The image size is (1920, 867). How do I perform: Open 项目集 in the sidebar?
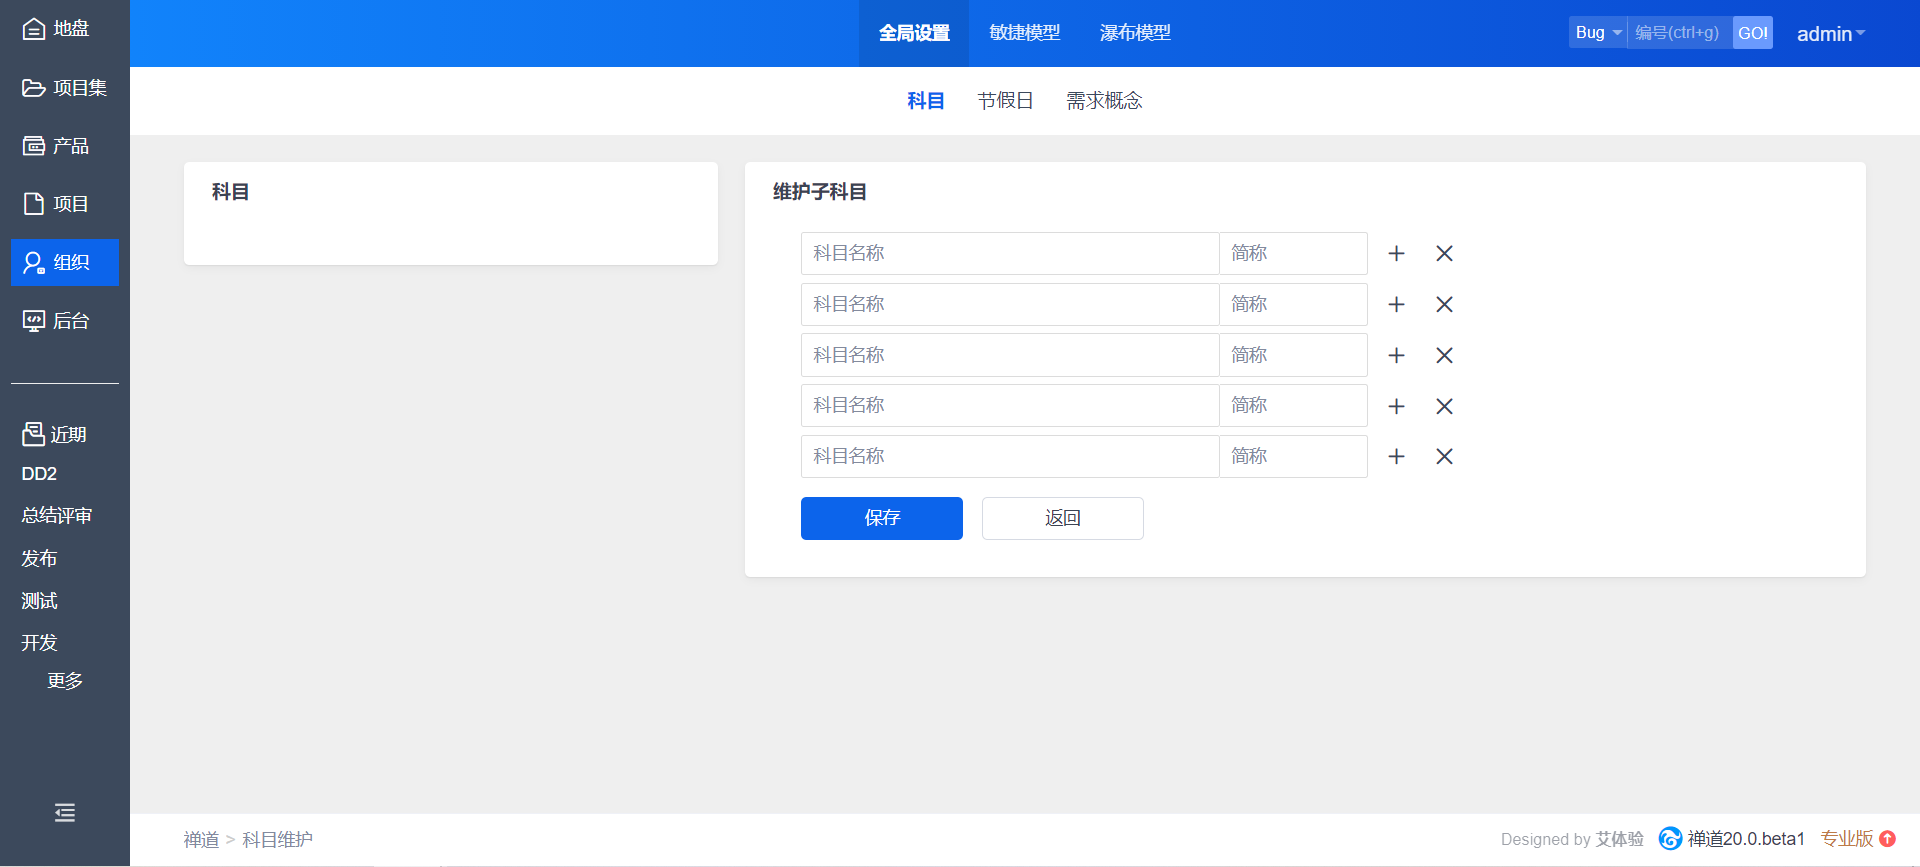64,88
